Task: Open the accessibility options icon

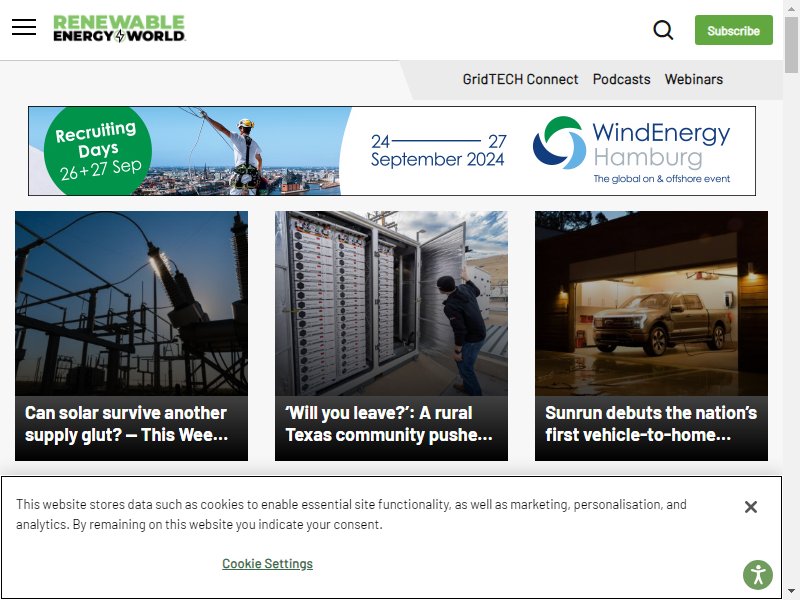Action: pyautogui.click(x=758, y=575)
